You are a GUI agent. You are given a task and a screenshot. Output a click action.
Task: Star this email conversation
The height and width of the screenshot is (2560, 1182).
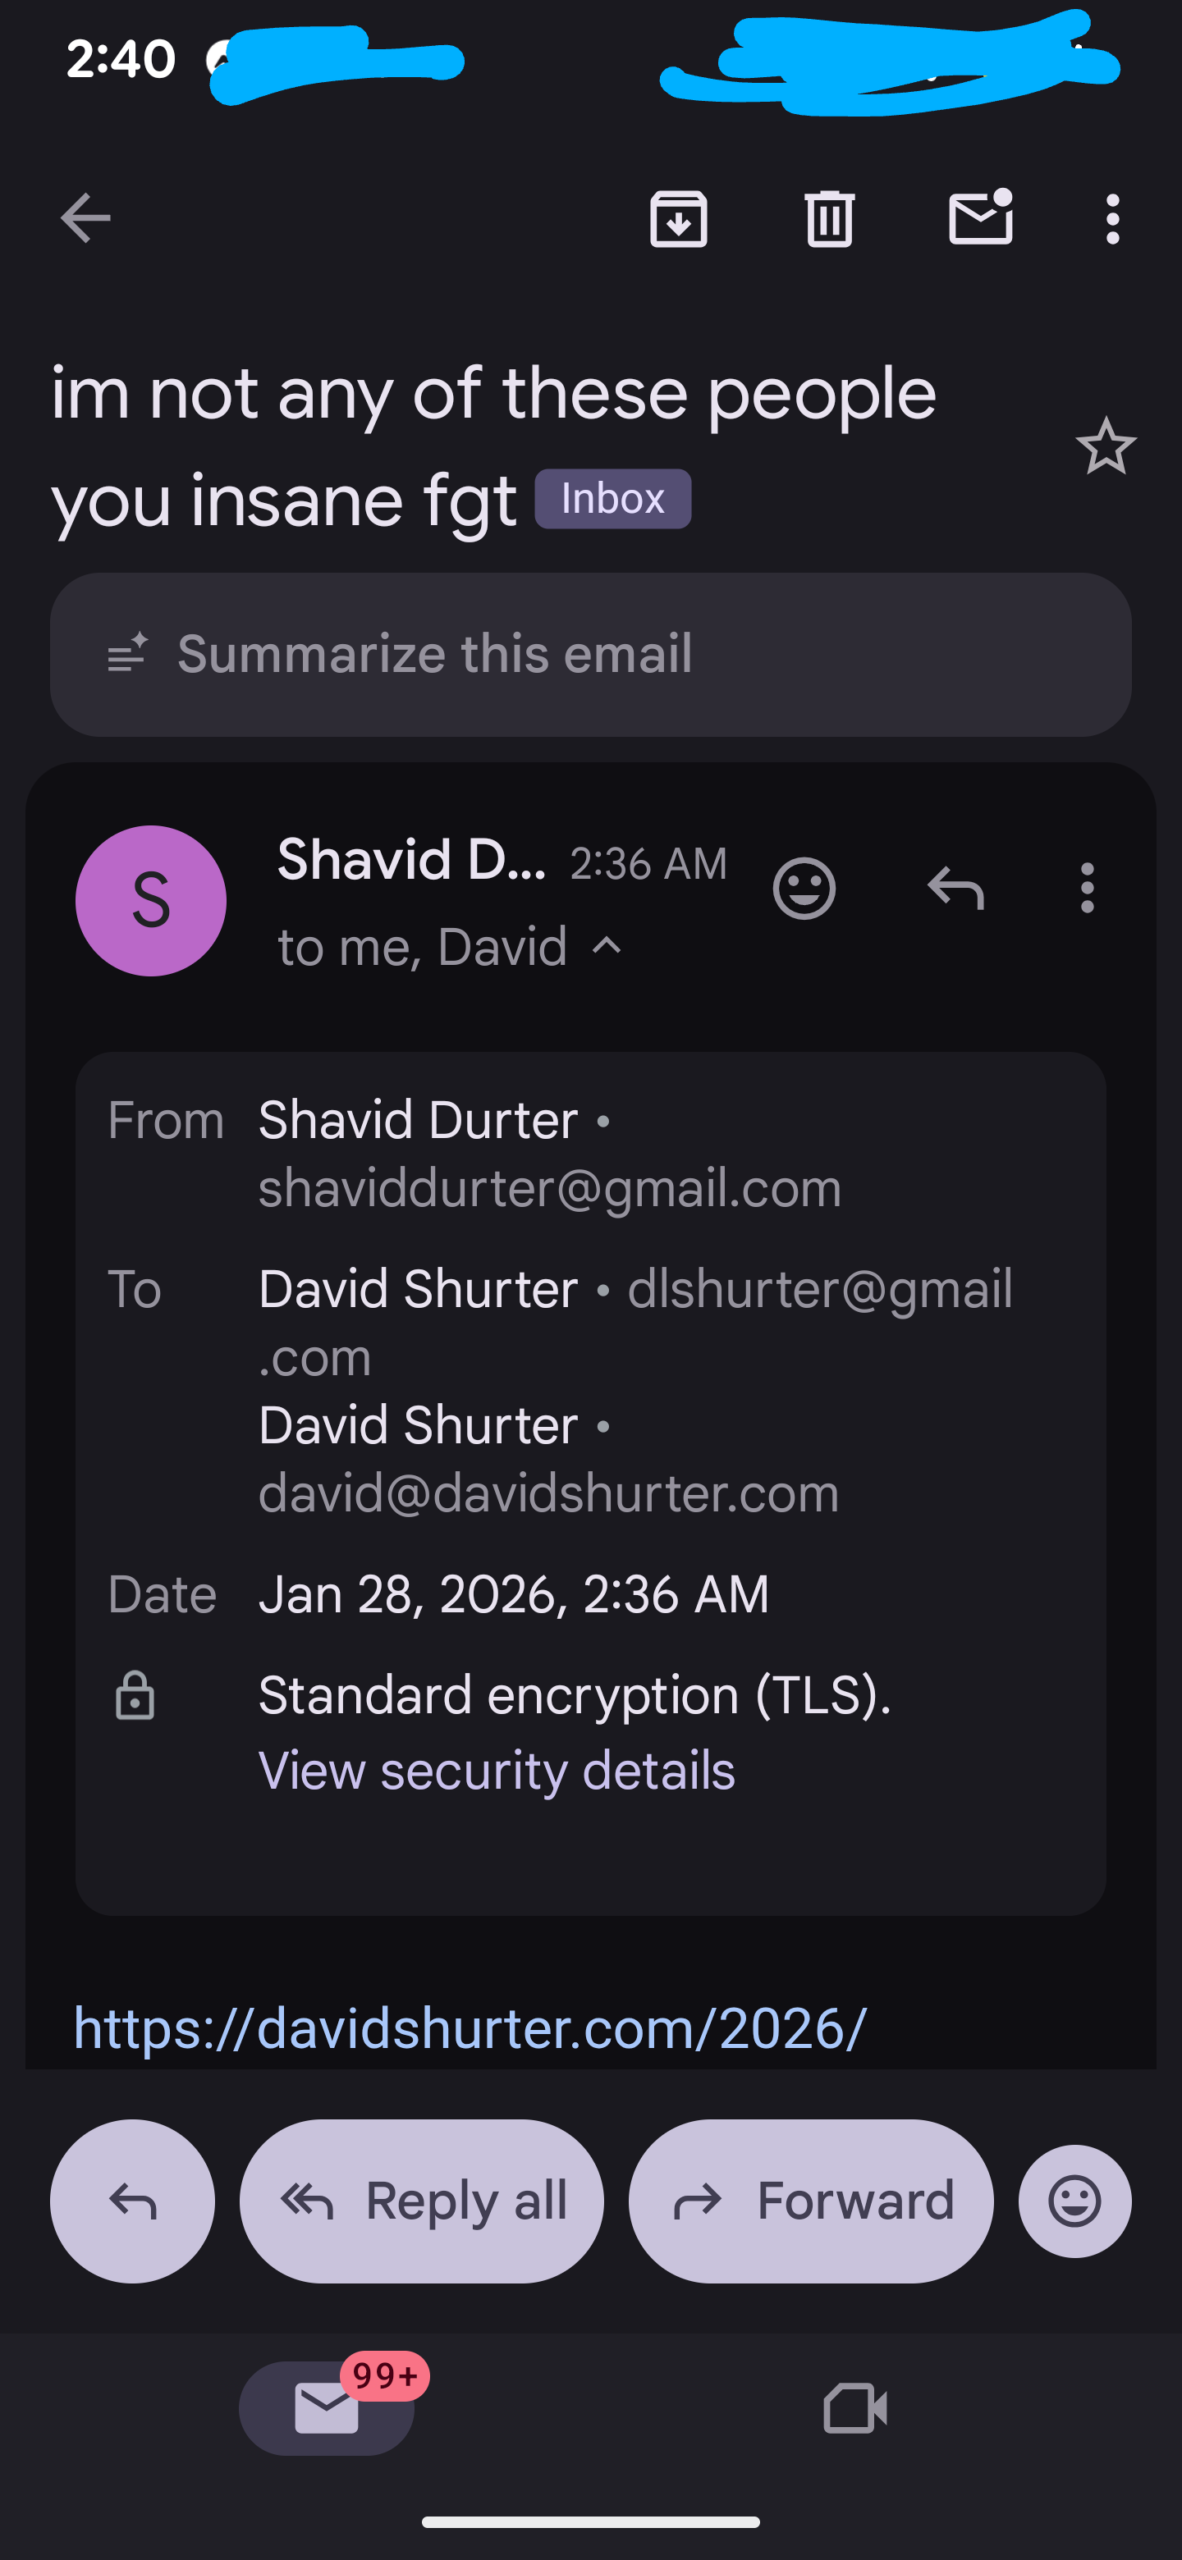pos(1105,446)
